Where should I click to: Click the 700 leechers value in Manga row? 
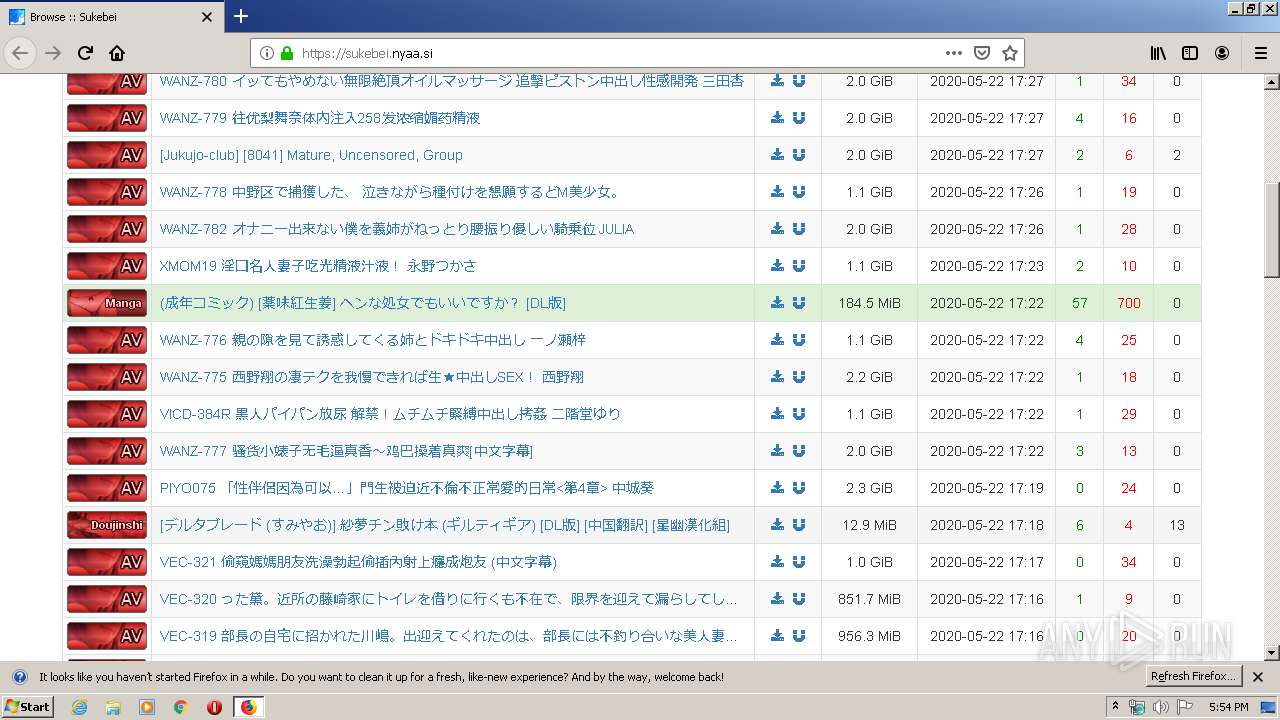1128,303
